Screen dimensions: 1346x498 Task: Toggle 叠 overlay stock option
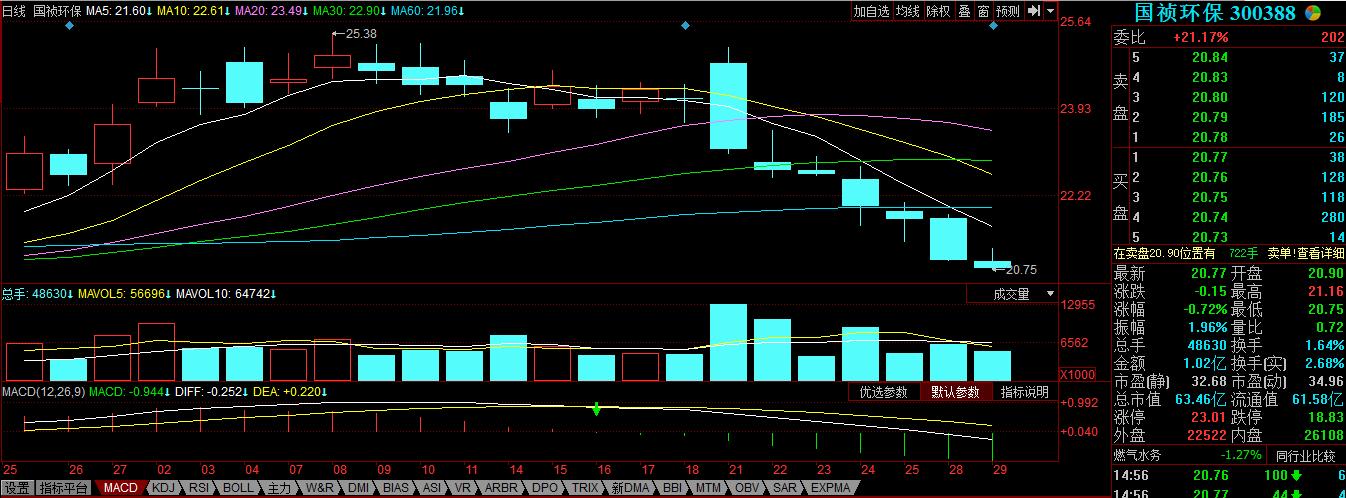click(x=964, y=11)
